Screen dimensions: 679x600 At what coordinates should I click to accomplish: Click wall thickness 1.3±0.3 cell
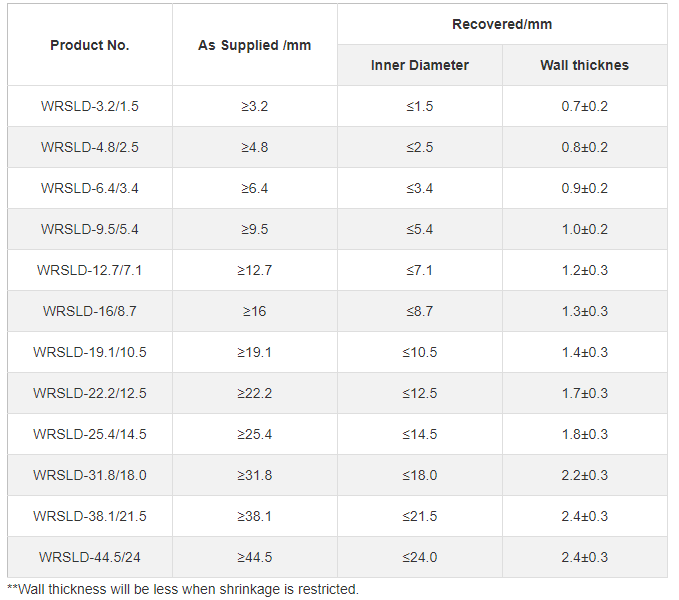click(x=585, y=311)
